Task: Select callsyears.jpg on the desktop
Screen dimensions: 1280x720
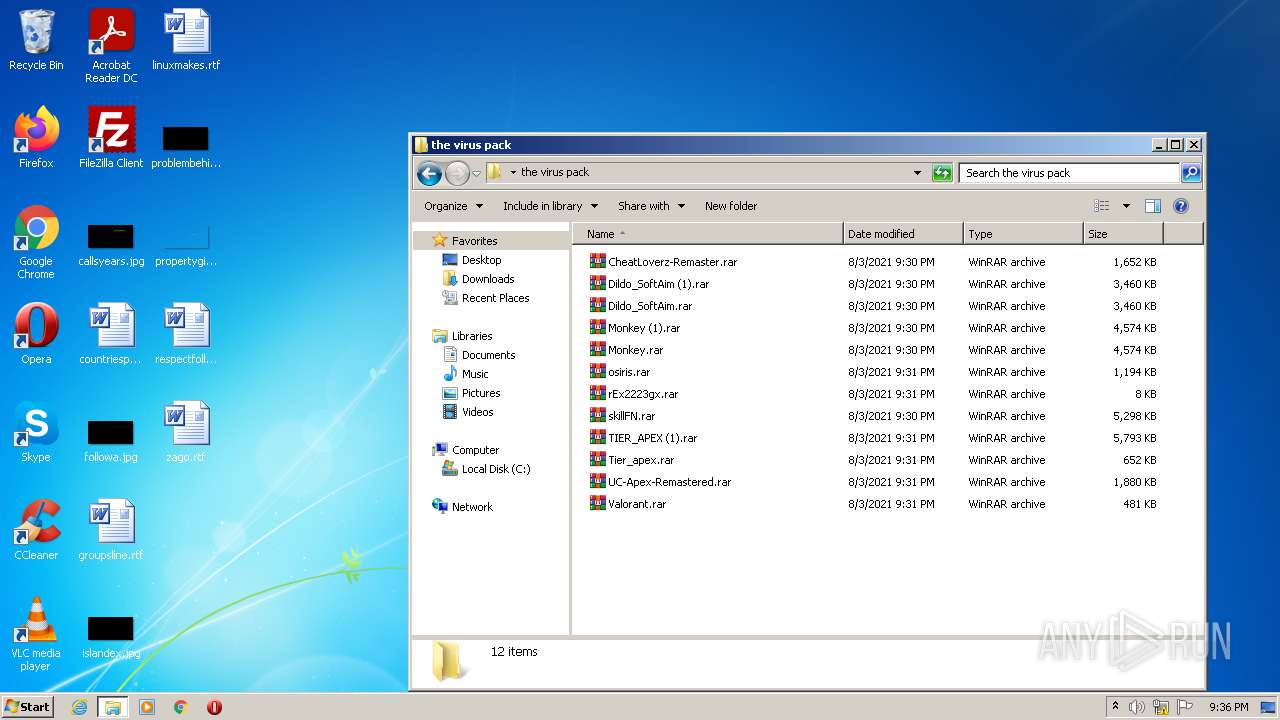Action: pyautogui.click(x=111, y=246)
